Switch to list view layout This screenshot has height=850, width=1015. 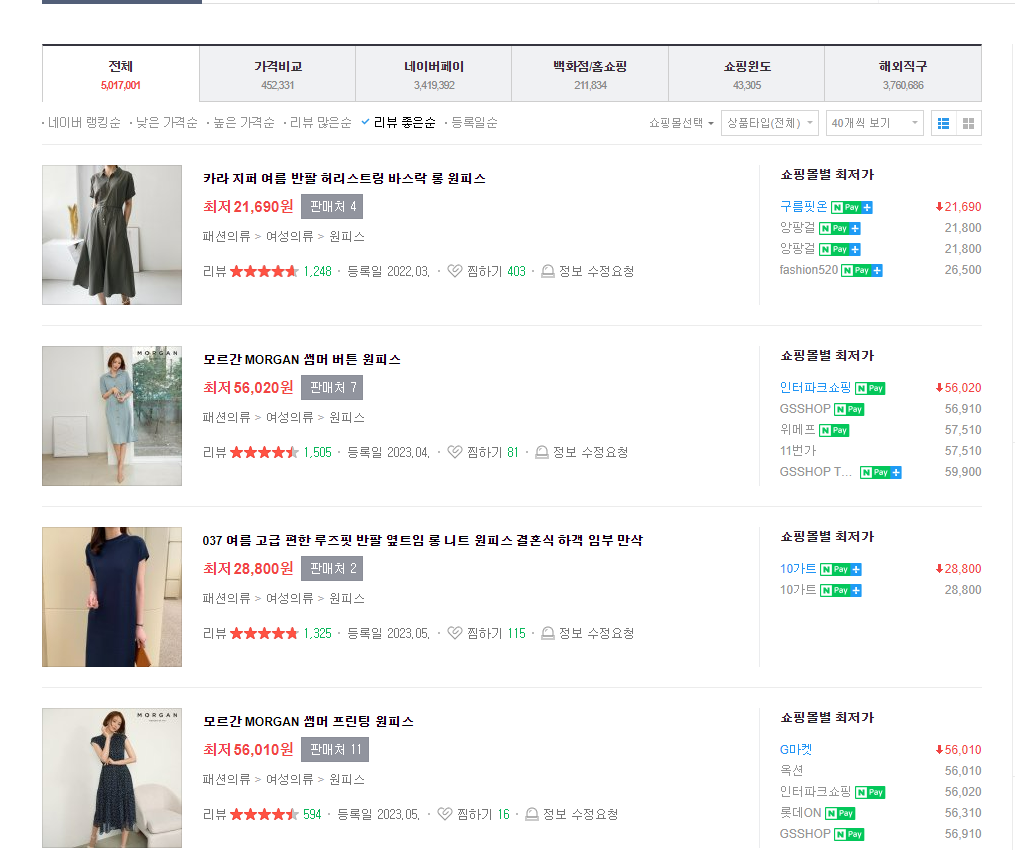point(944,122)
